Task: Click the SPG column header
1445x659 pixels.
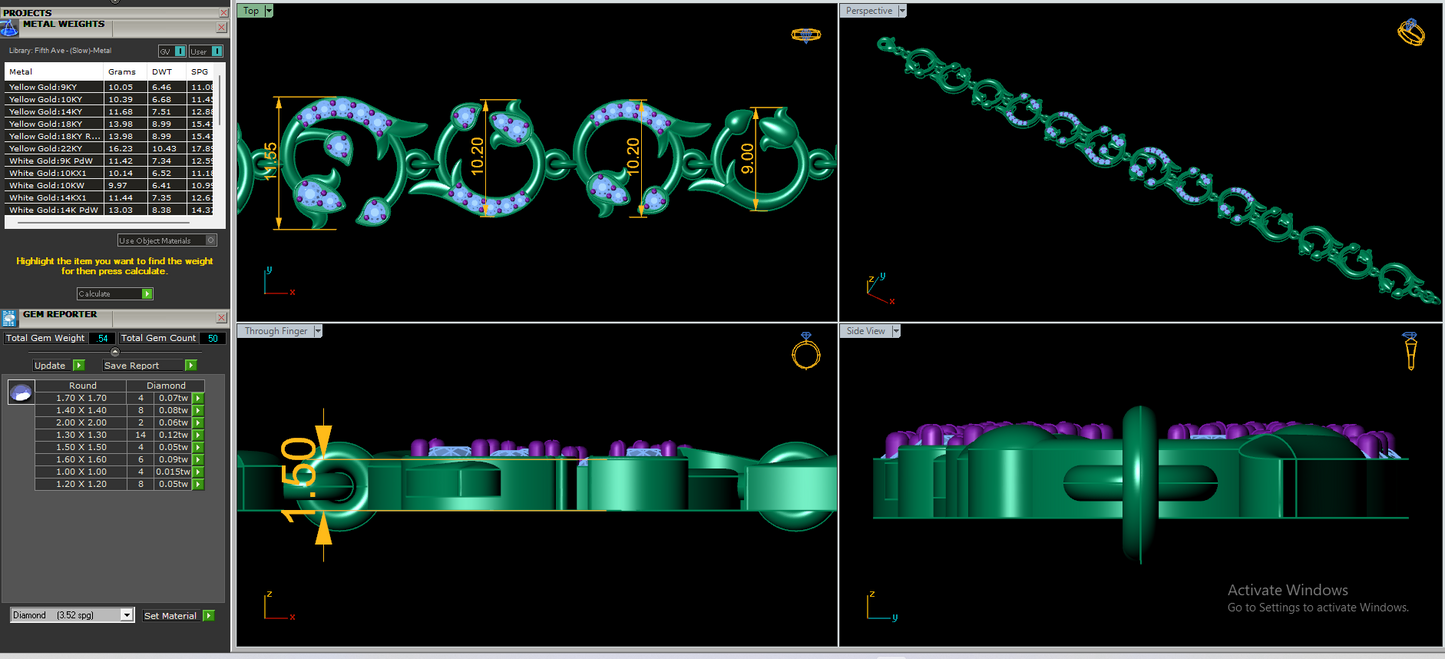Action: (201, 72)
